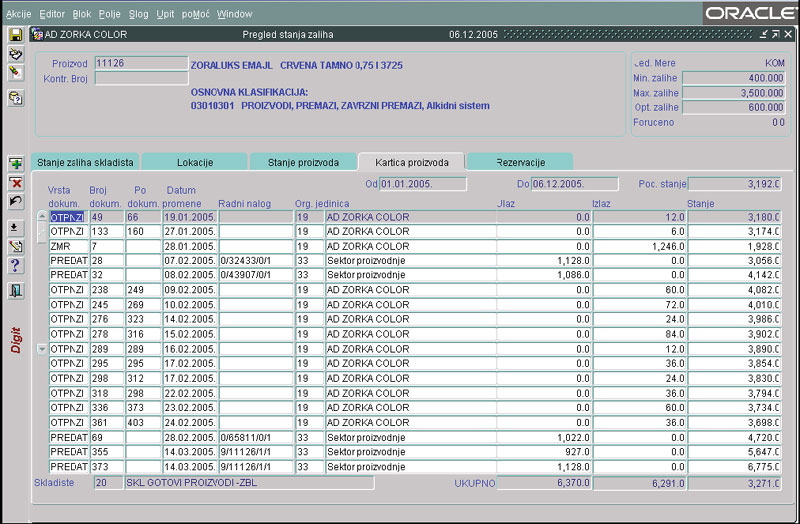Click the Ulaz cell 1,086.0
Image resolution: width=800 pixels, height=524 pixels.
(x=544, y=275)
